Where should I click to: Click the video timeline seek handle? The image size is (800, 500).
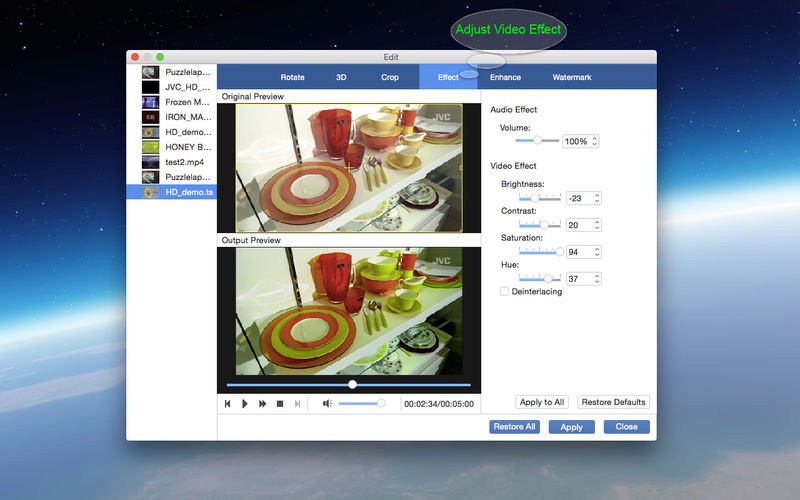pos(353,384)
